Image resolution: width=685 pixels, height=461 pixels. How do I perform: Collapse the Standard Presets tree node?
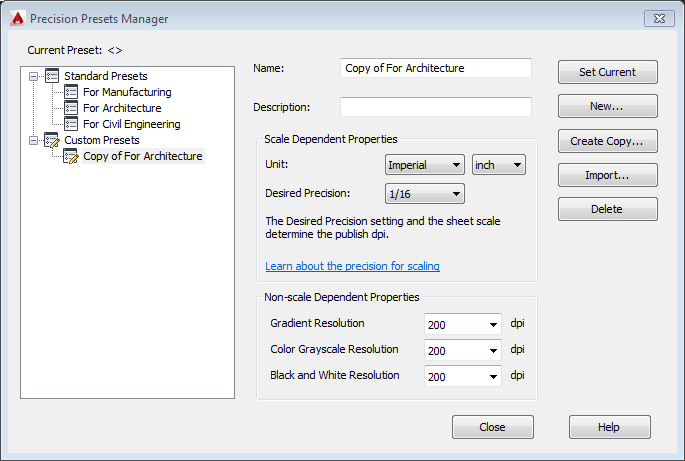[x=35, y=76]
